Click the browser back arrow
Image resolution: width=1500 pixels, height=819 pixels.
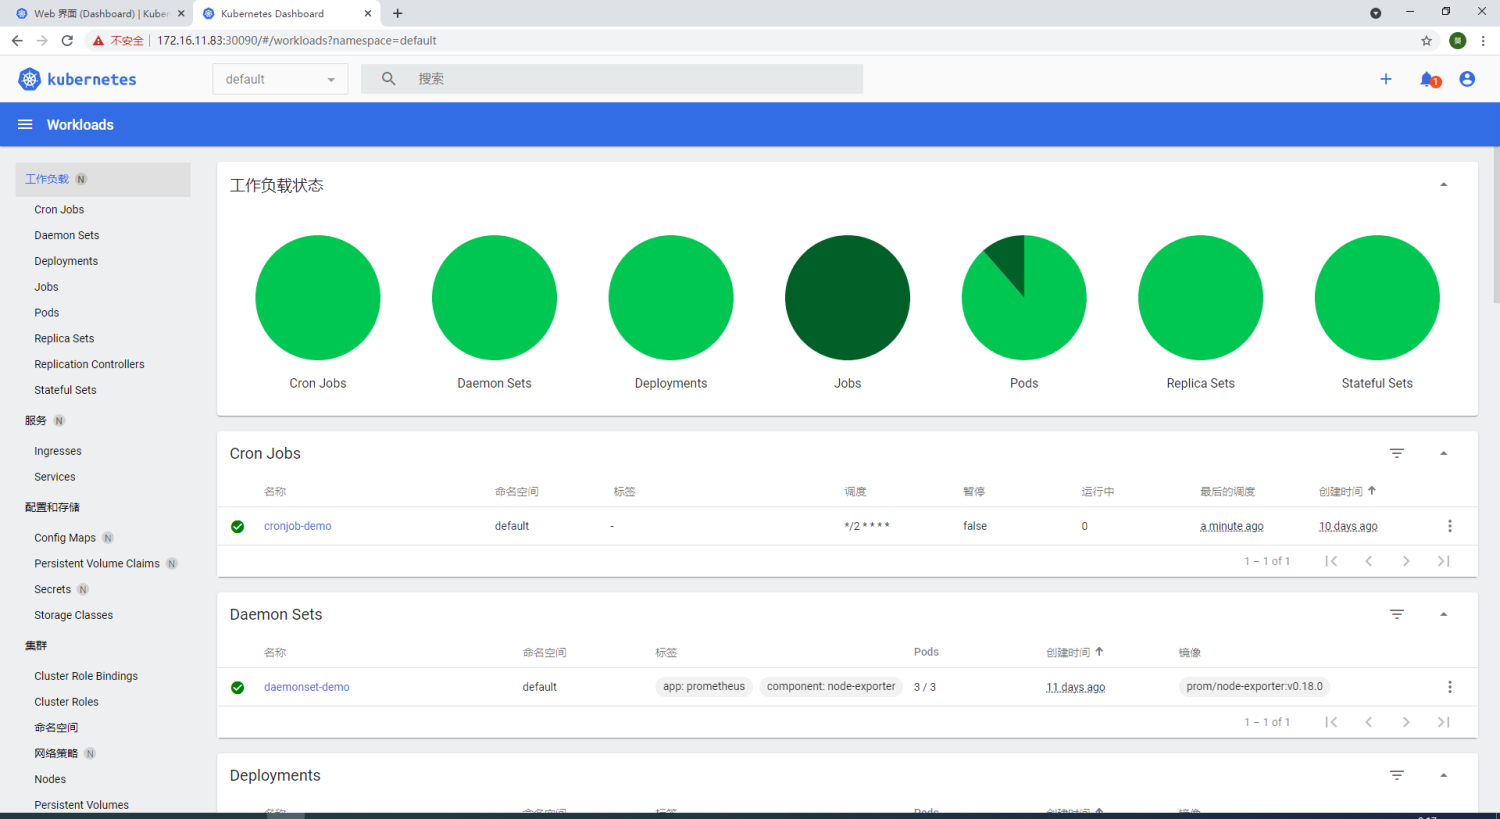17,41
